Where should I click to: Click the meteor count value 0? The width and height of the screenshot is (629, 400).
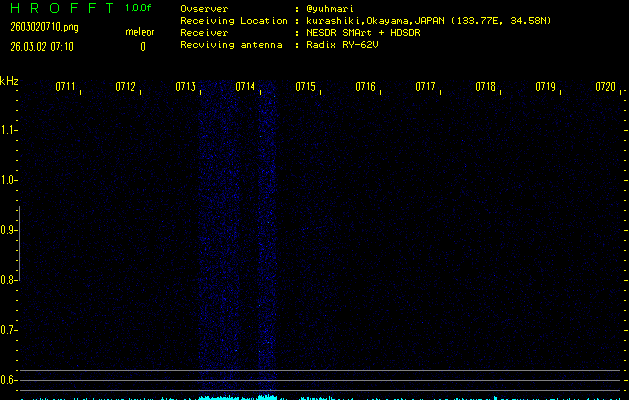(x=143, y=47)
